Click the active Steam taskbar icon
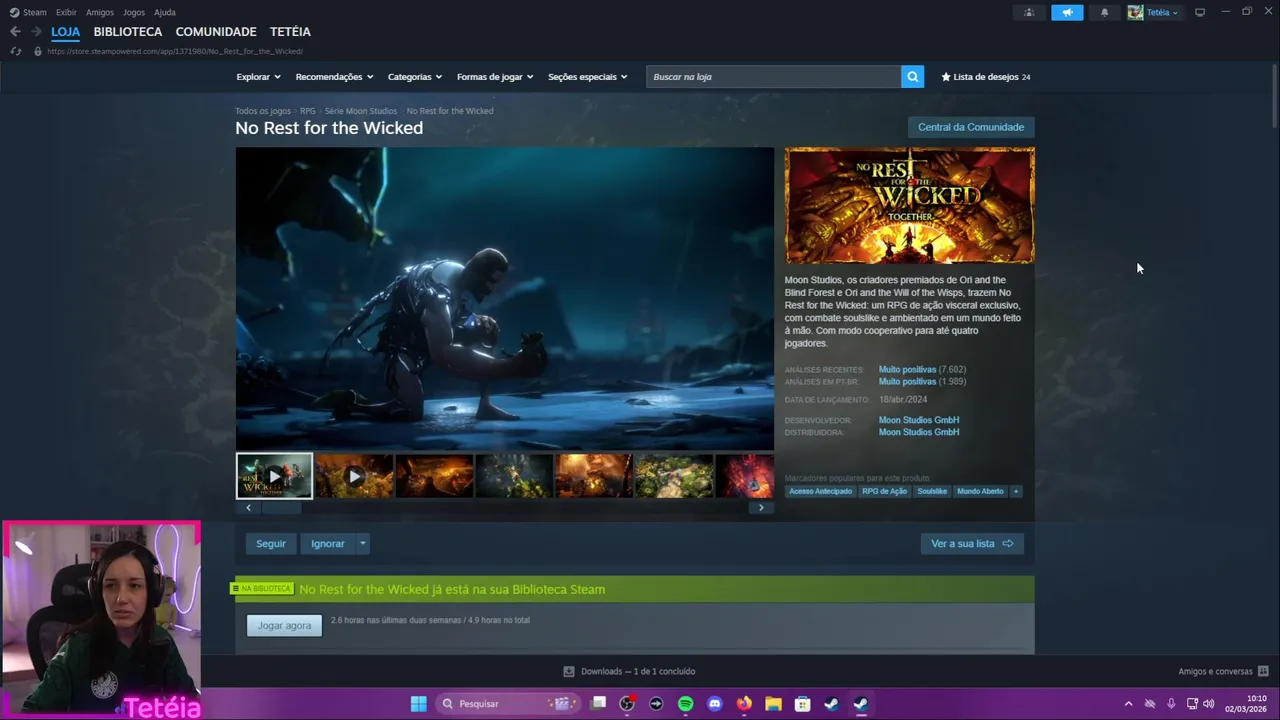The height and width of the screenshot is (720, 1280). pyautogui.click(x=861, y=703)
